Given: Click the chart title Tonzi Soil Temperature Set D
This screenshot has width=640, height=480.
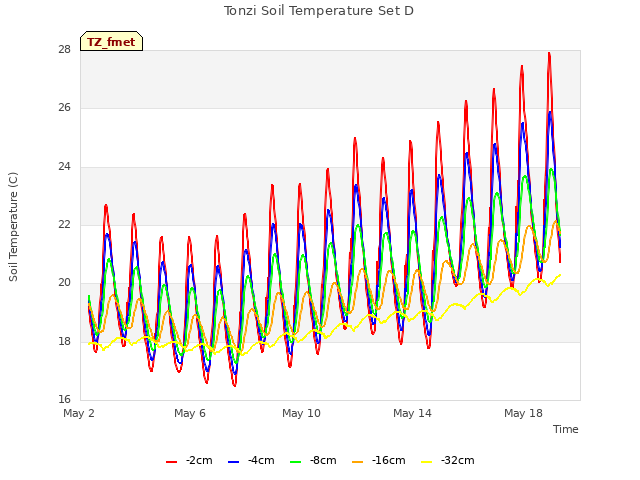Looking at the screenshot, I should 319,11.
